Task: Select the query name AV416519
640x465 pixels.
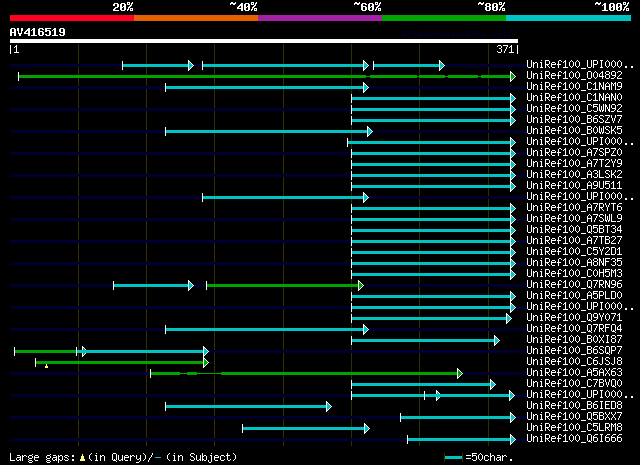Action: tap(38, 32)
